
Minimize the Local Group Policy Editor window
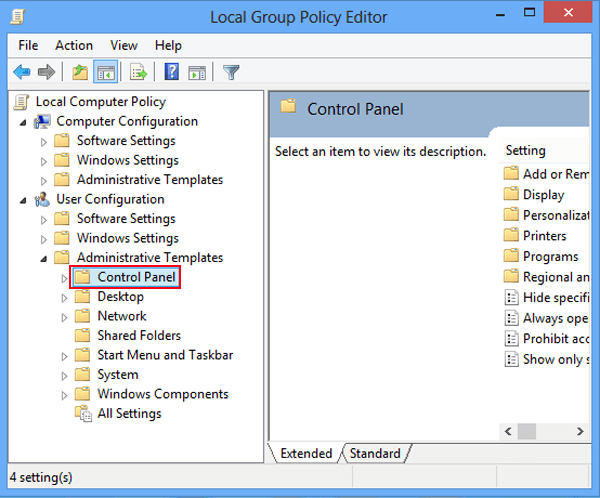(x=500, y=15)
